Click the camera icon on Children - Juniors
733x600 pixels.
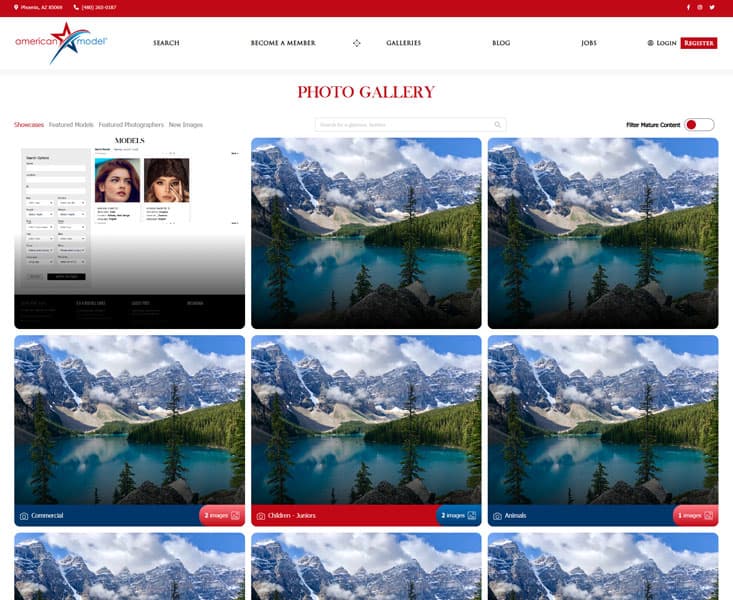(261, 516)
